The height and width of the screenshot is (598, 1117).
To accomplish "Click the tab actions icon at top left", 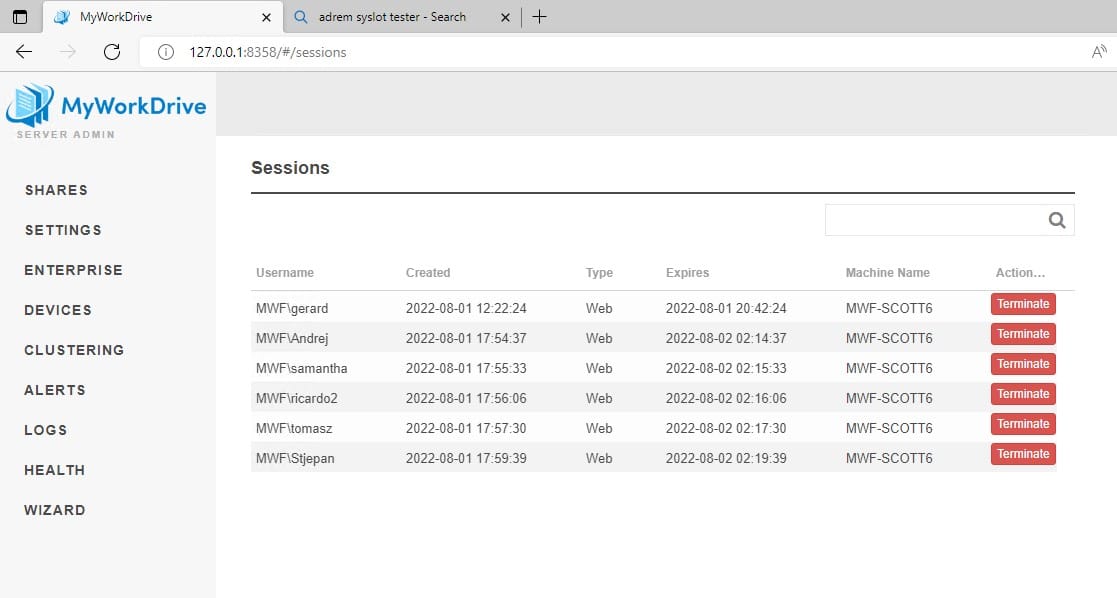I will pyautogui.click(x=20, y=17).
